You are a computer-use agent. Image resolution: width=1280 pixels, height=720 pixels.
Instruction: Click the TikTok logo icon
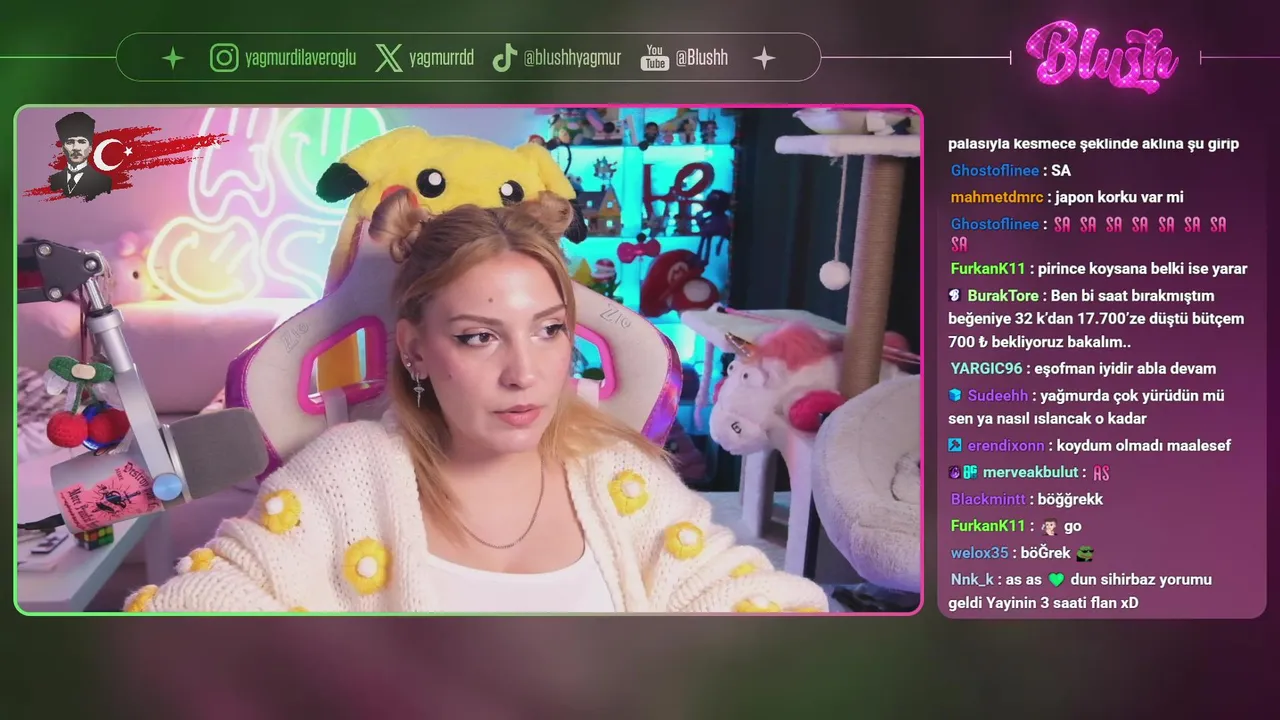point(504,58)
